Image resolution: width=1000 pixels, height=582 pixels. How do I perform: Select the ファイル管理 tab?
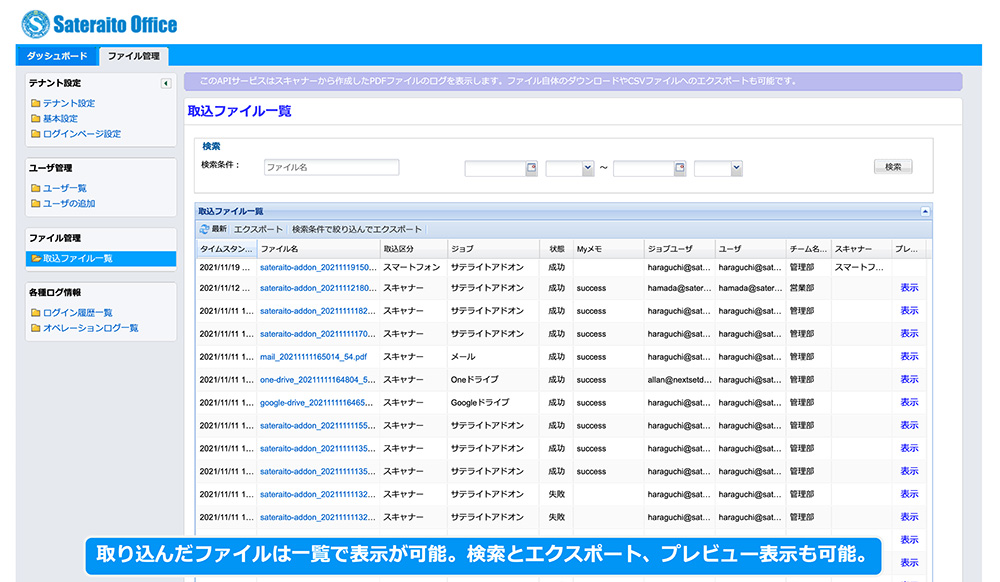pos(134,56)
